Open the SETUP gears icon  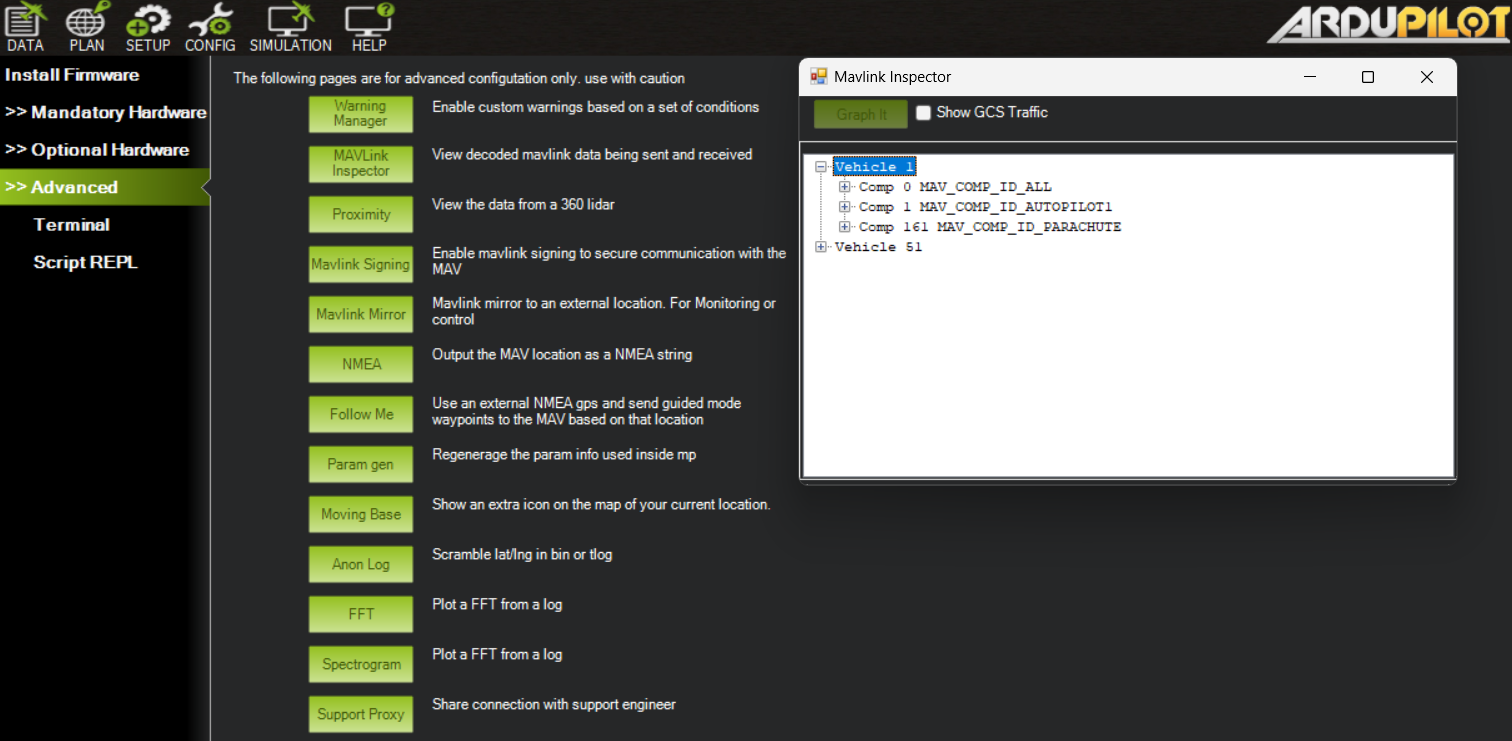pos(148,27)
